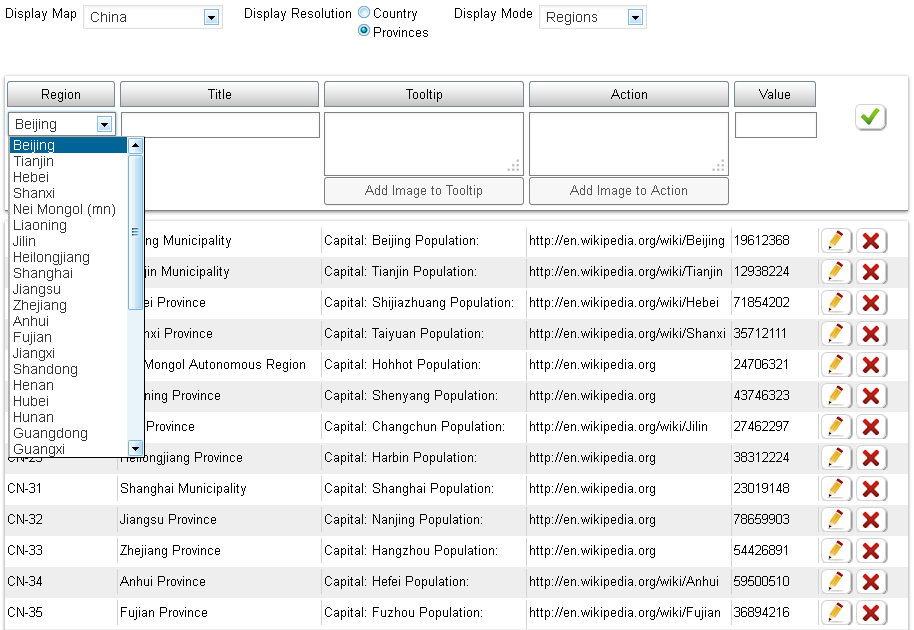The height and width of the screenshot is (630, 914).
Task: Click the Value column header
Action: click(x=775, y=94)
